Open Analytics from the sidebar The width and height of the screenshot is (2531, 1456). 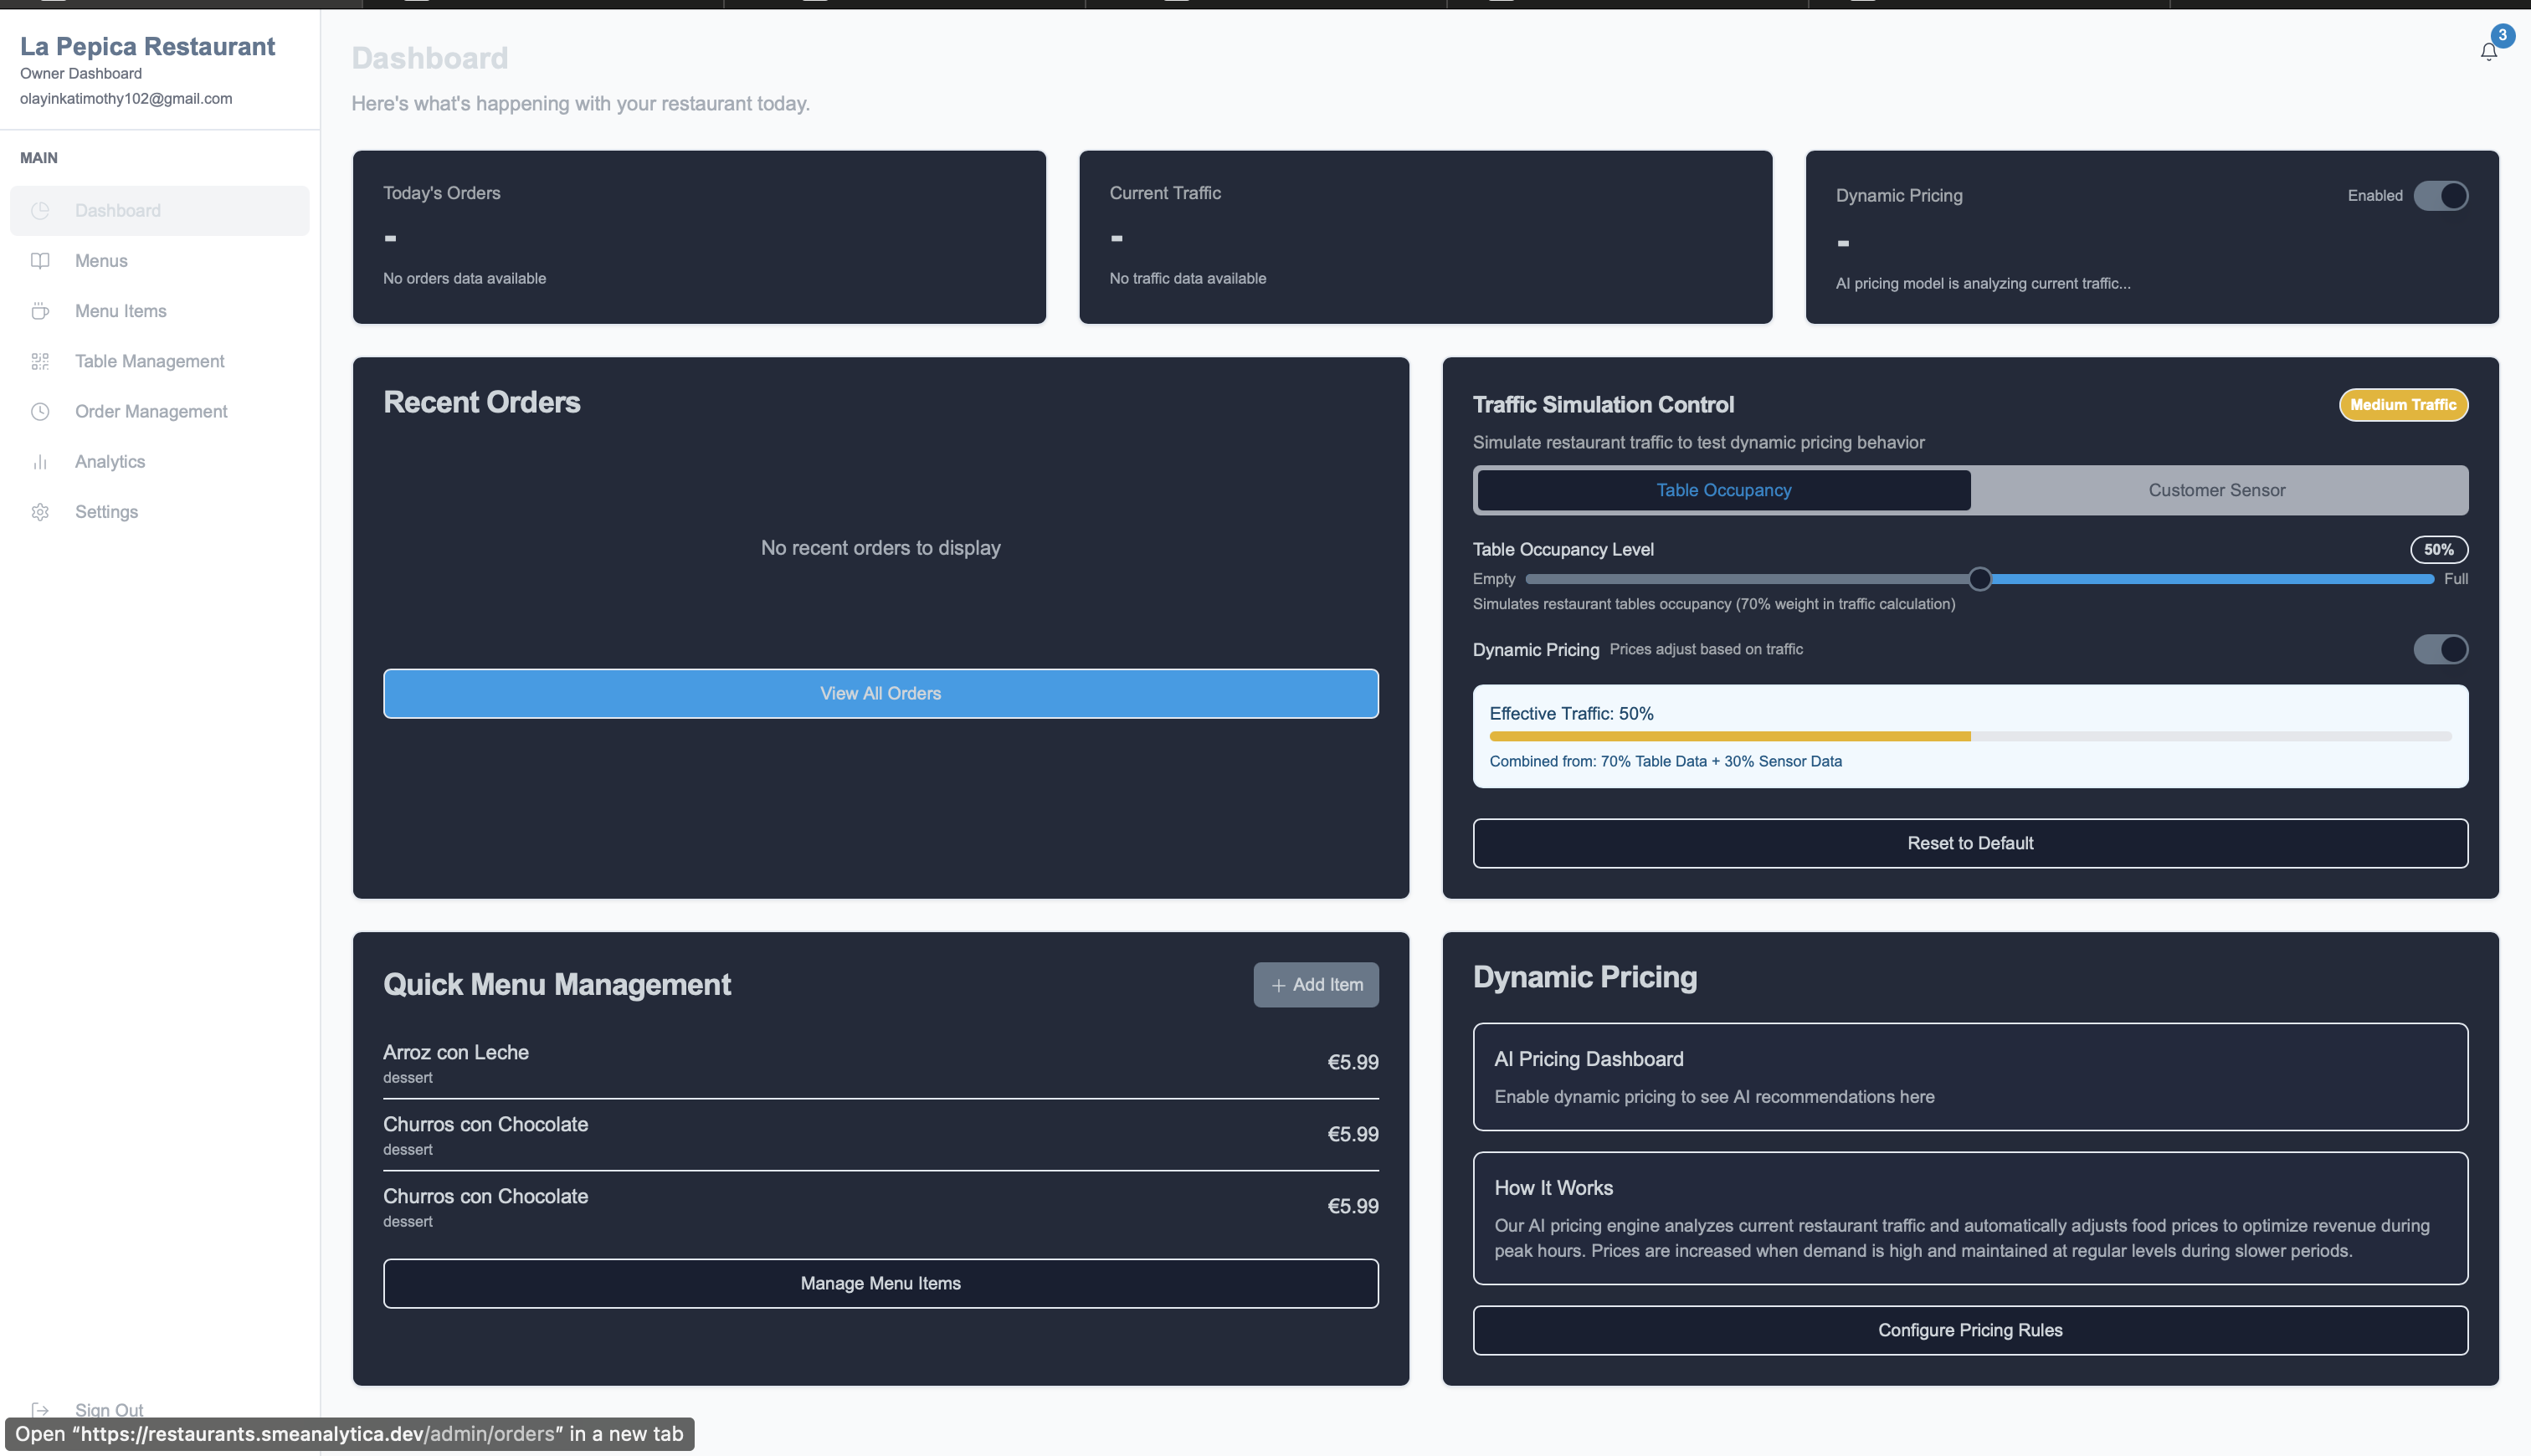tap(110, 462)
